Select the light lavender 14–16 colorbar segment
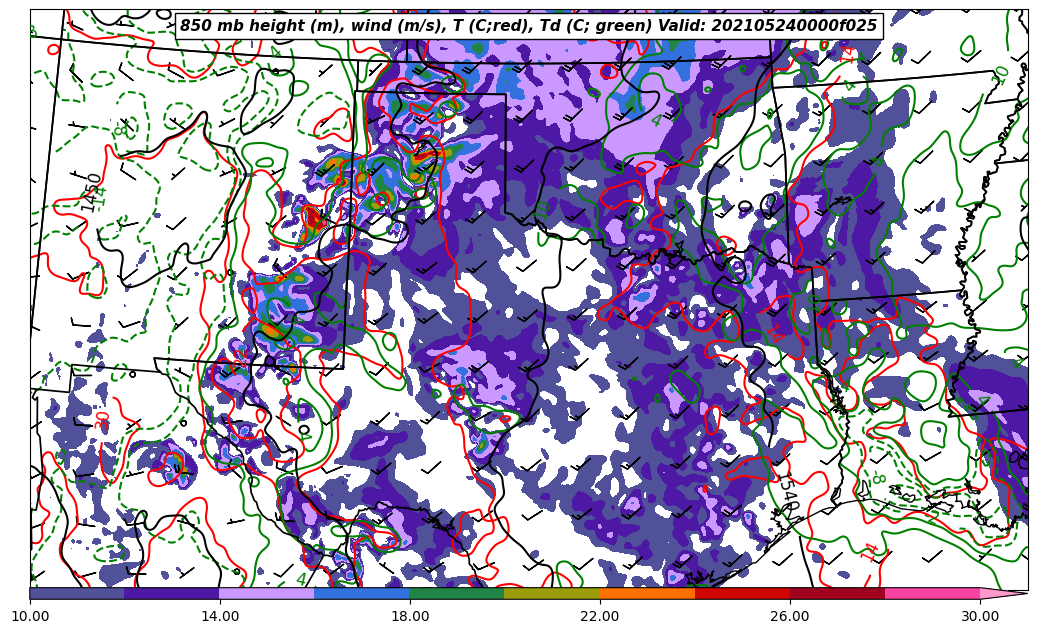The image size is (1037, 633). point(267,593)
